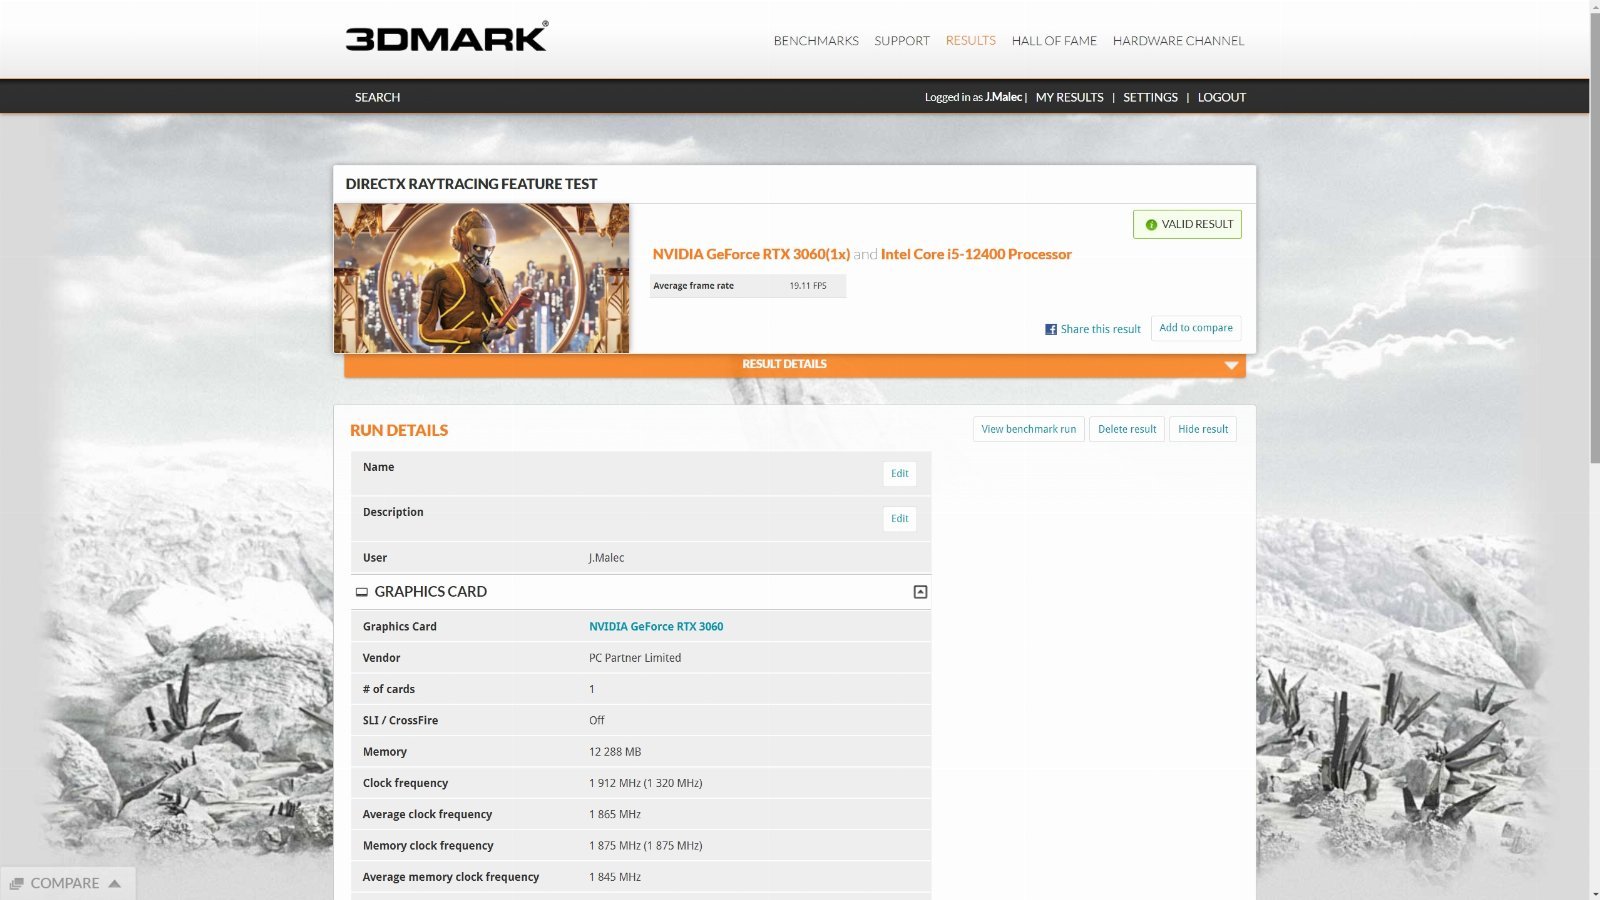This screenshot has width=1600, height=900.
Task: Click the raytracing test thumbnail image
Action: click(x=482, y=278)
